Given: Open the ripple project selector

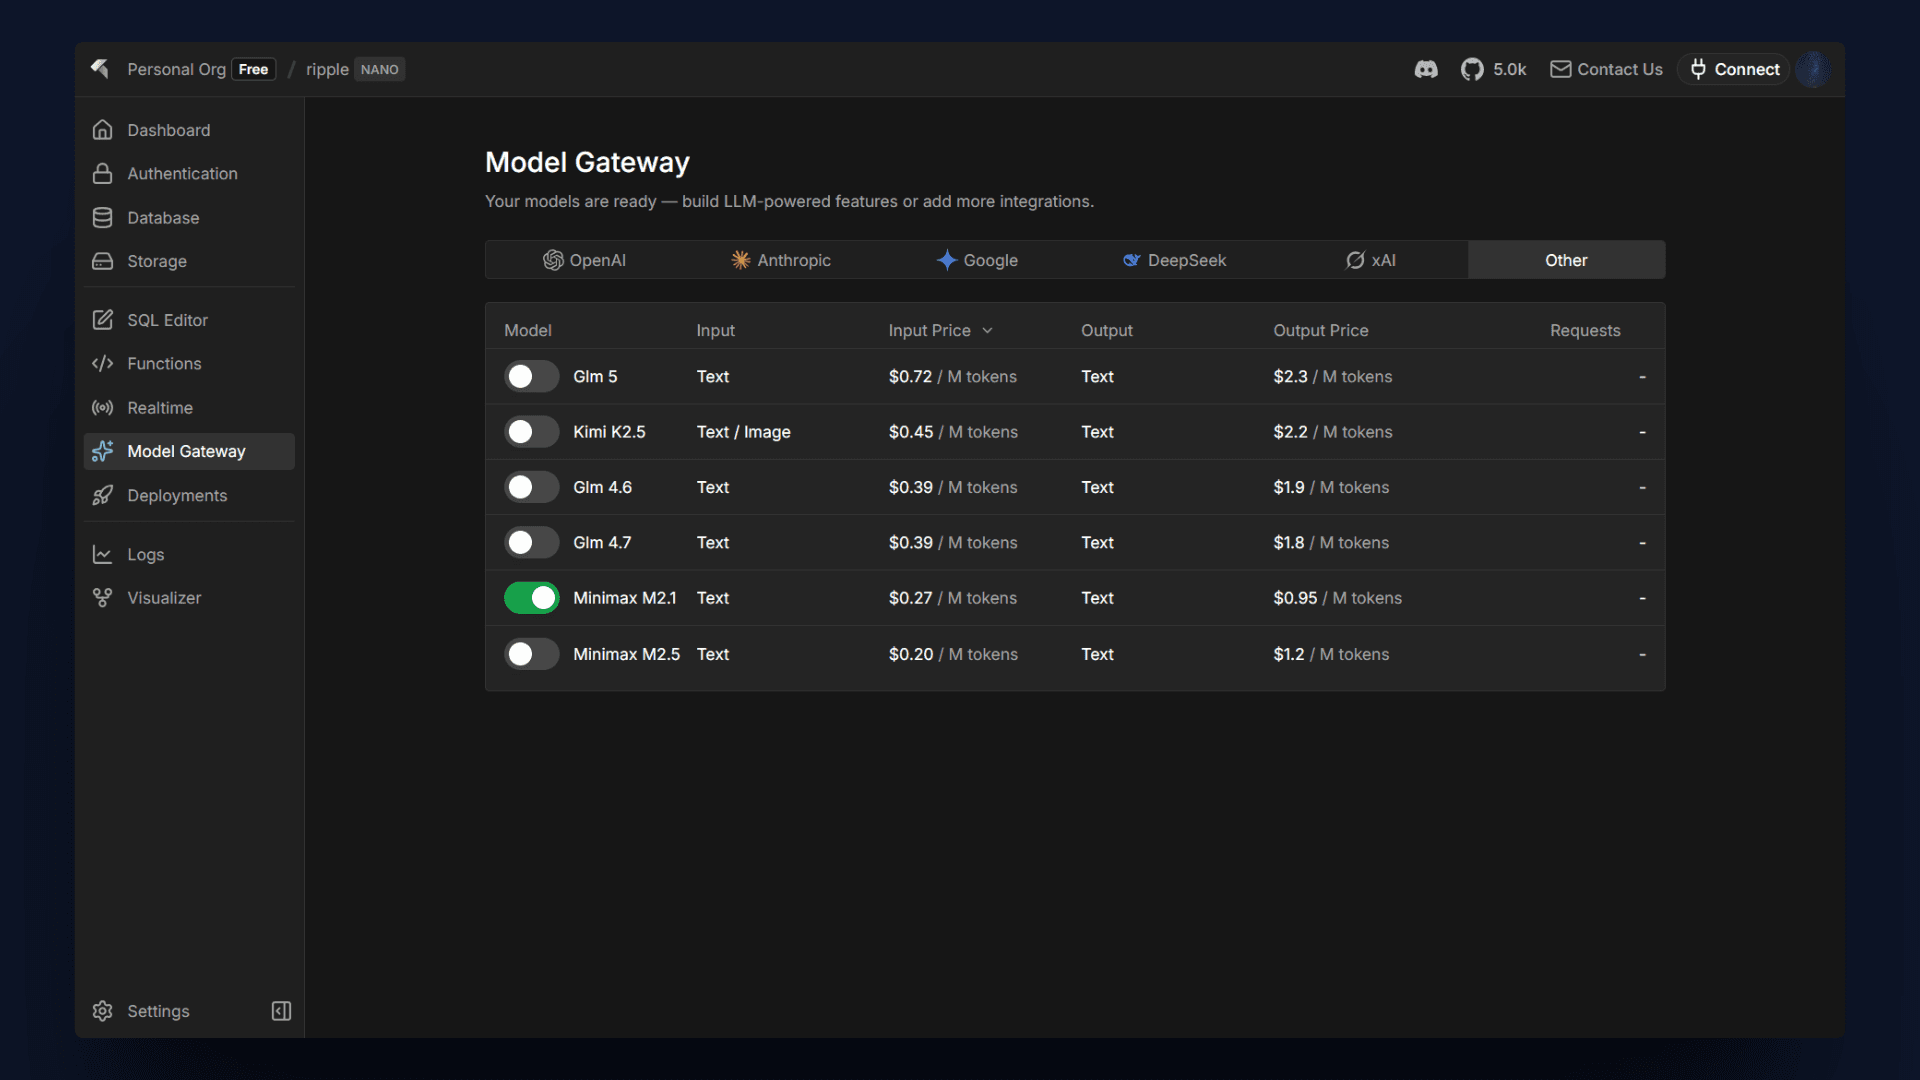Looking at the screenshot, I should [327, 69].
